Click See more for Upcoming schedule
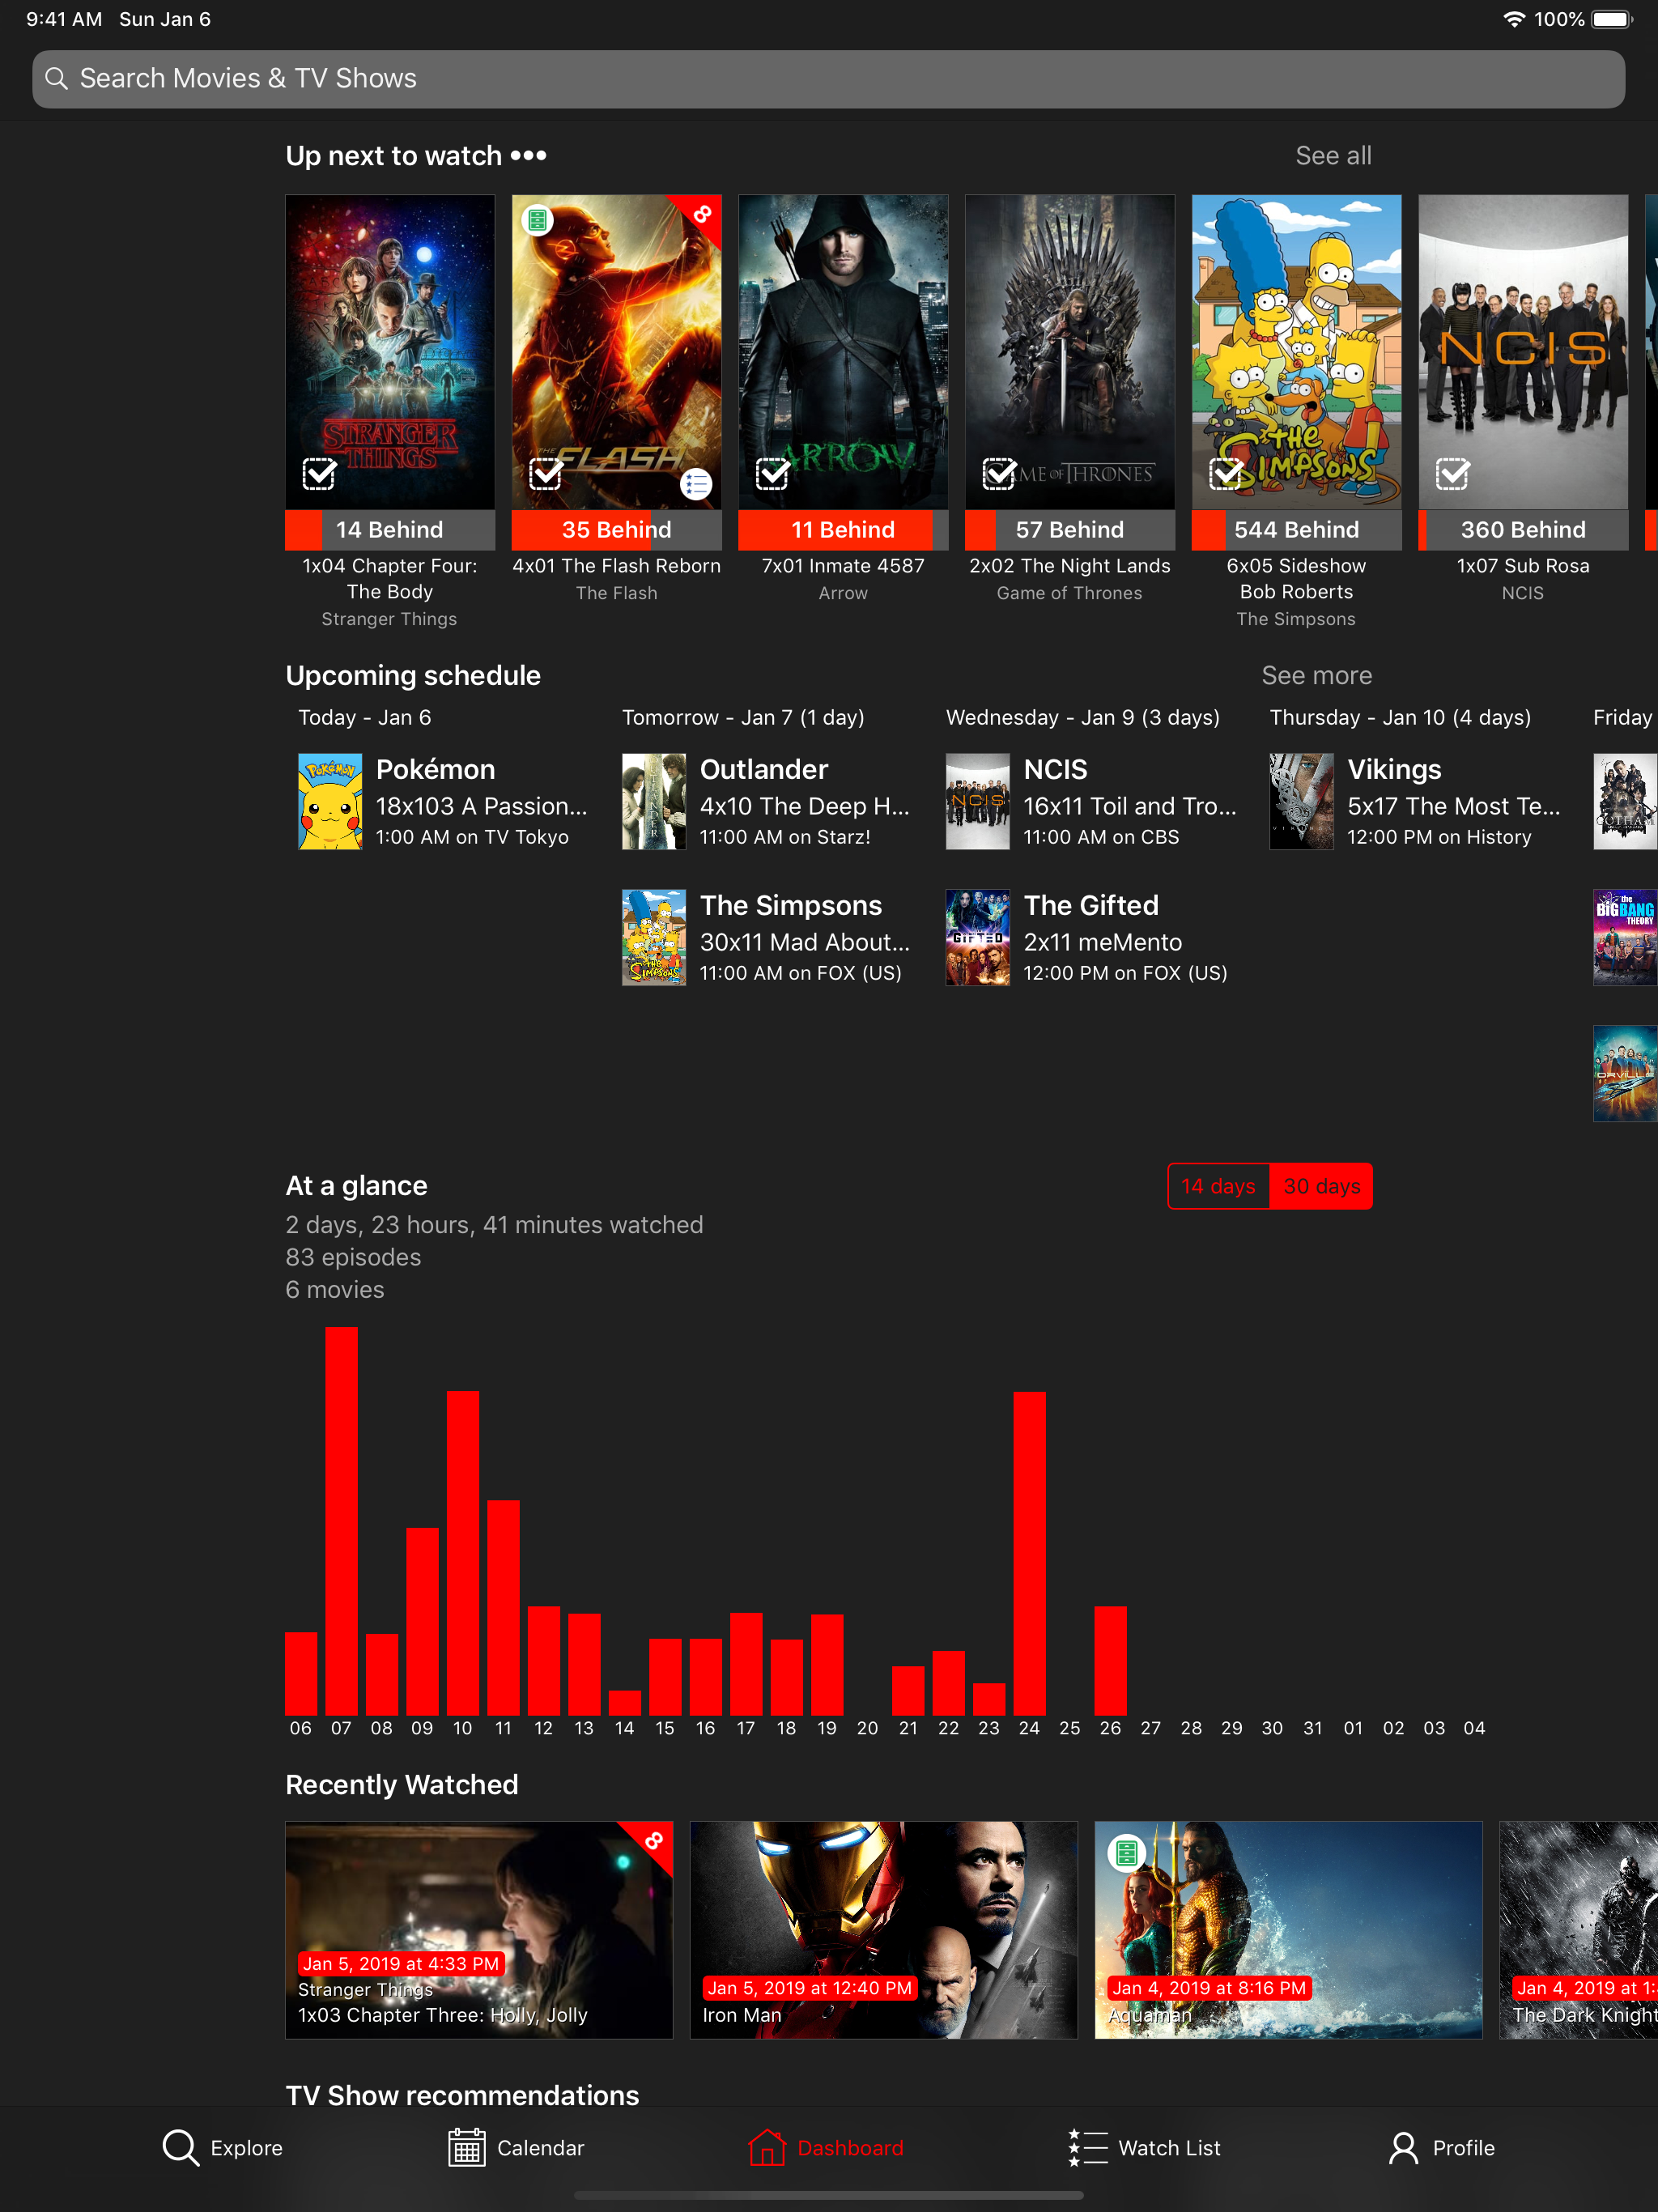The image size is (1658, 2212). point(1316,676)
